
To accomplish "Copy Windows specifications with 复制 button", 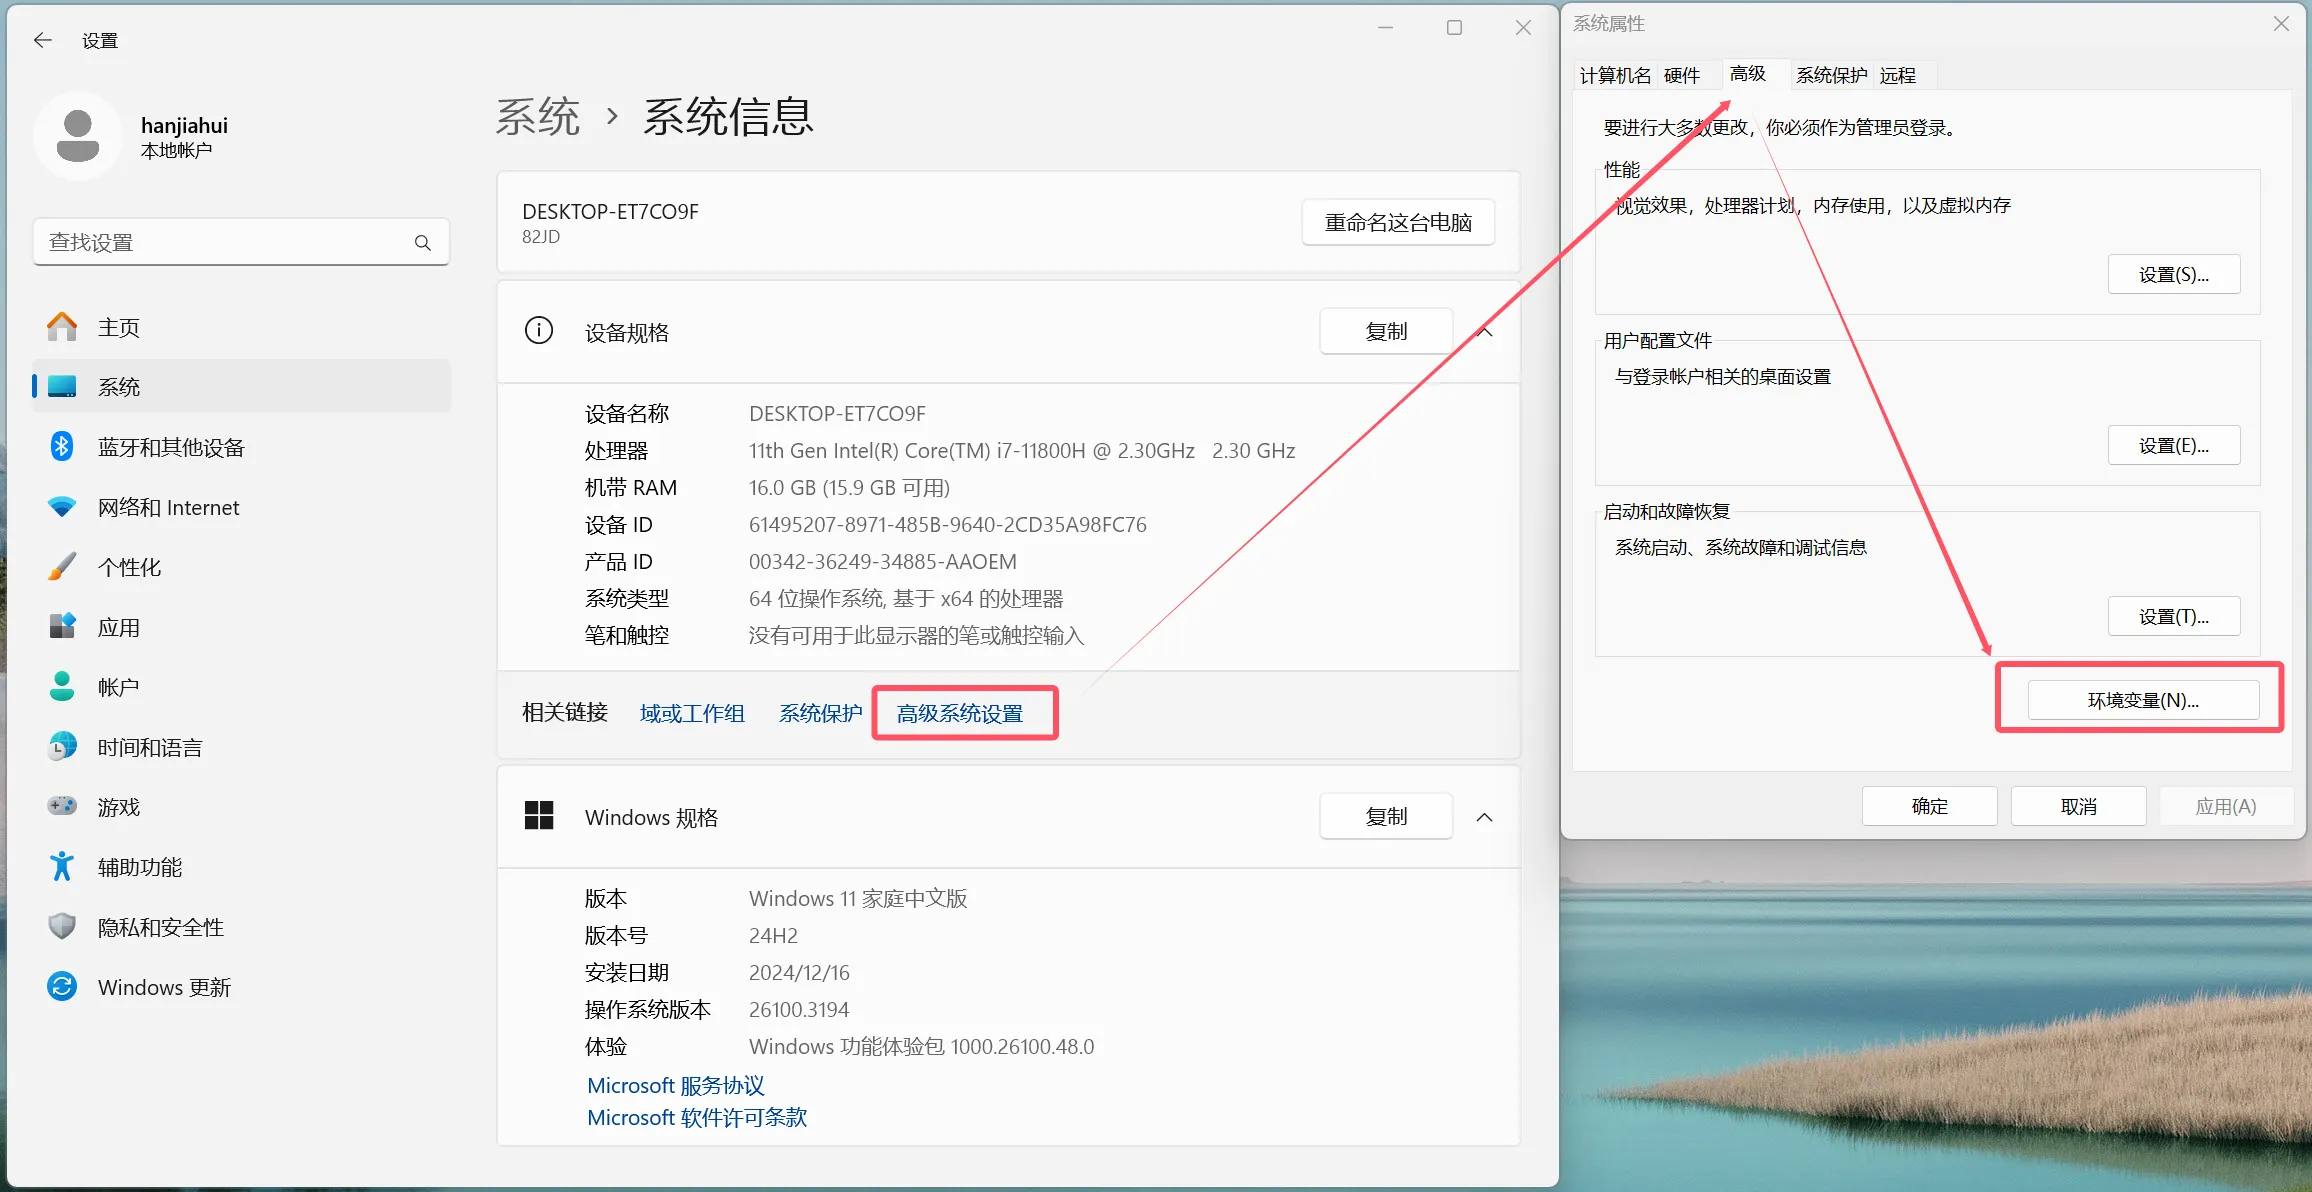I will coord(1386,817).
